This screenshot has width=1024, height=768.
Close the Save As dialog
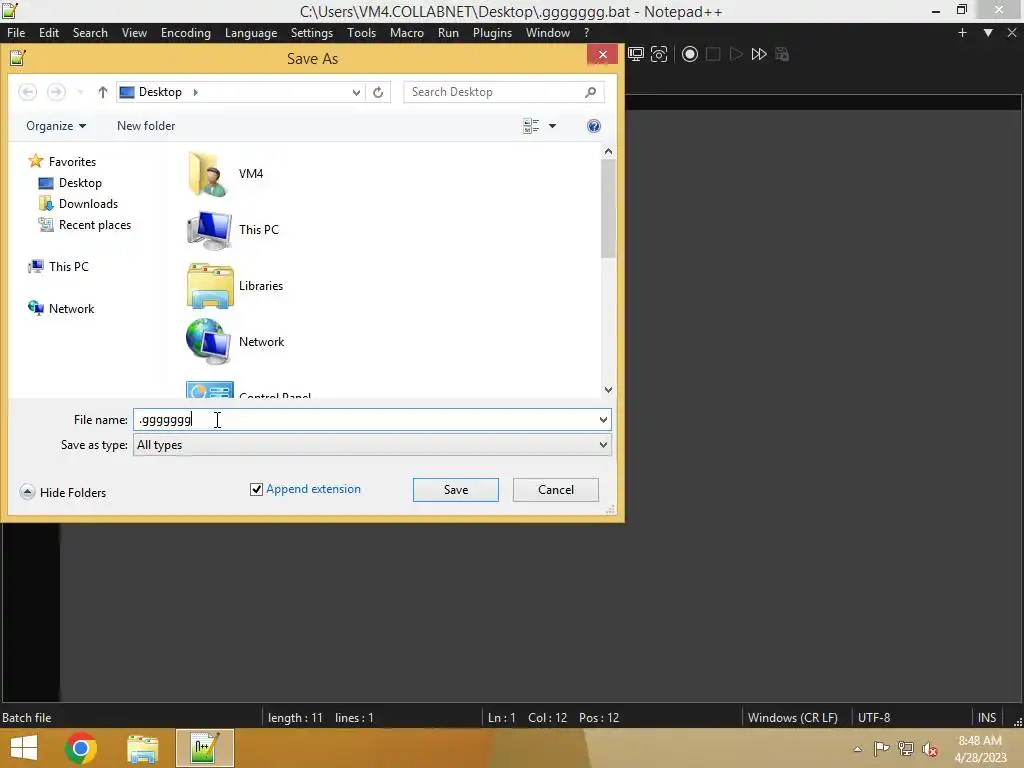click(602, 54)
